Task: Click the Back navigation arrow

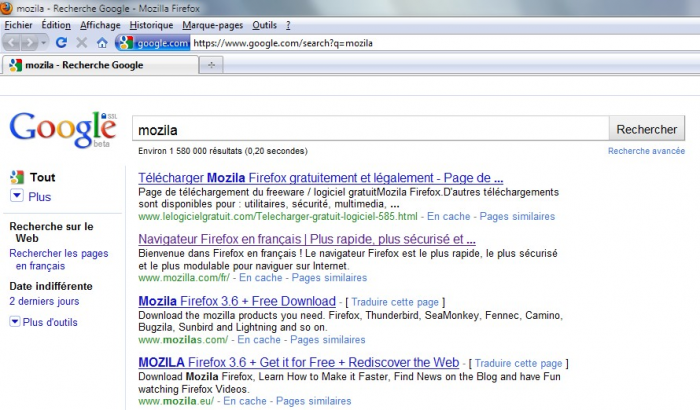Action: [12, 43]
